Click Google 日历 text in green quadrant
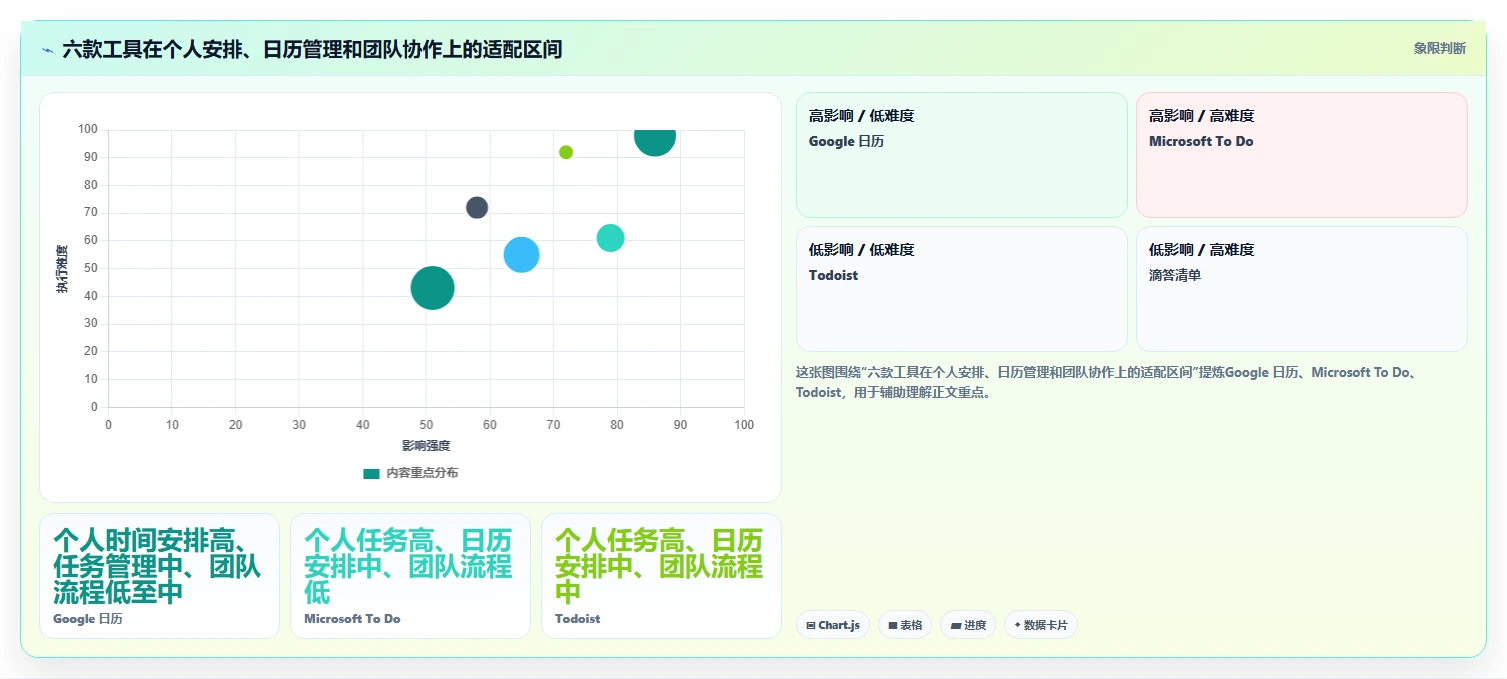This screenshot has width=1507, height=679. pyautogui.click(x=846, y=141)
